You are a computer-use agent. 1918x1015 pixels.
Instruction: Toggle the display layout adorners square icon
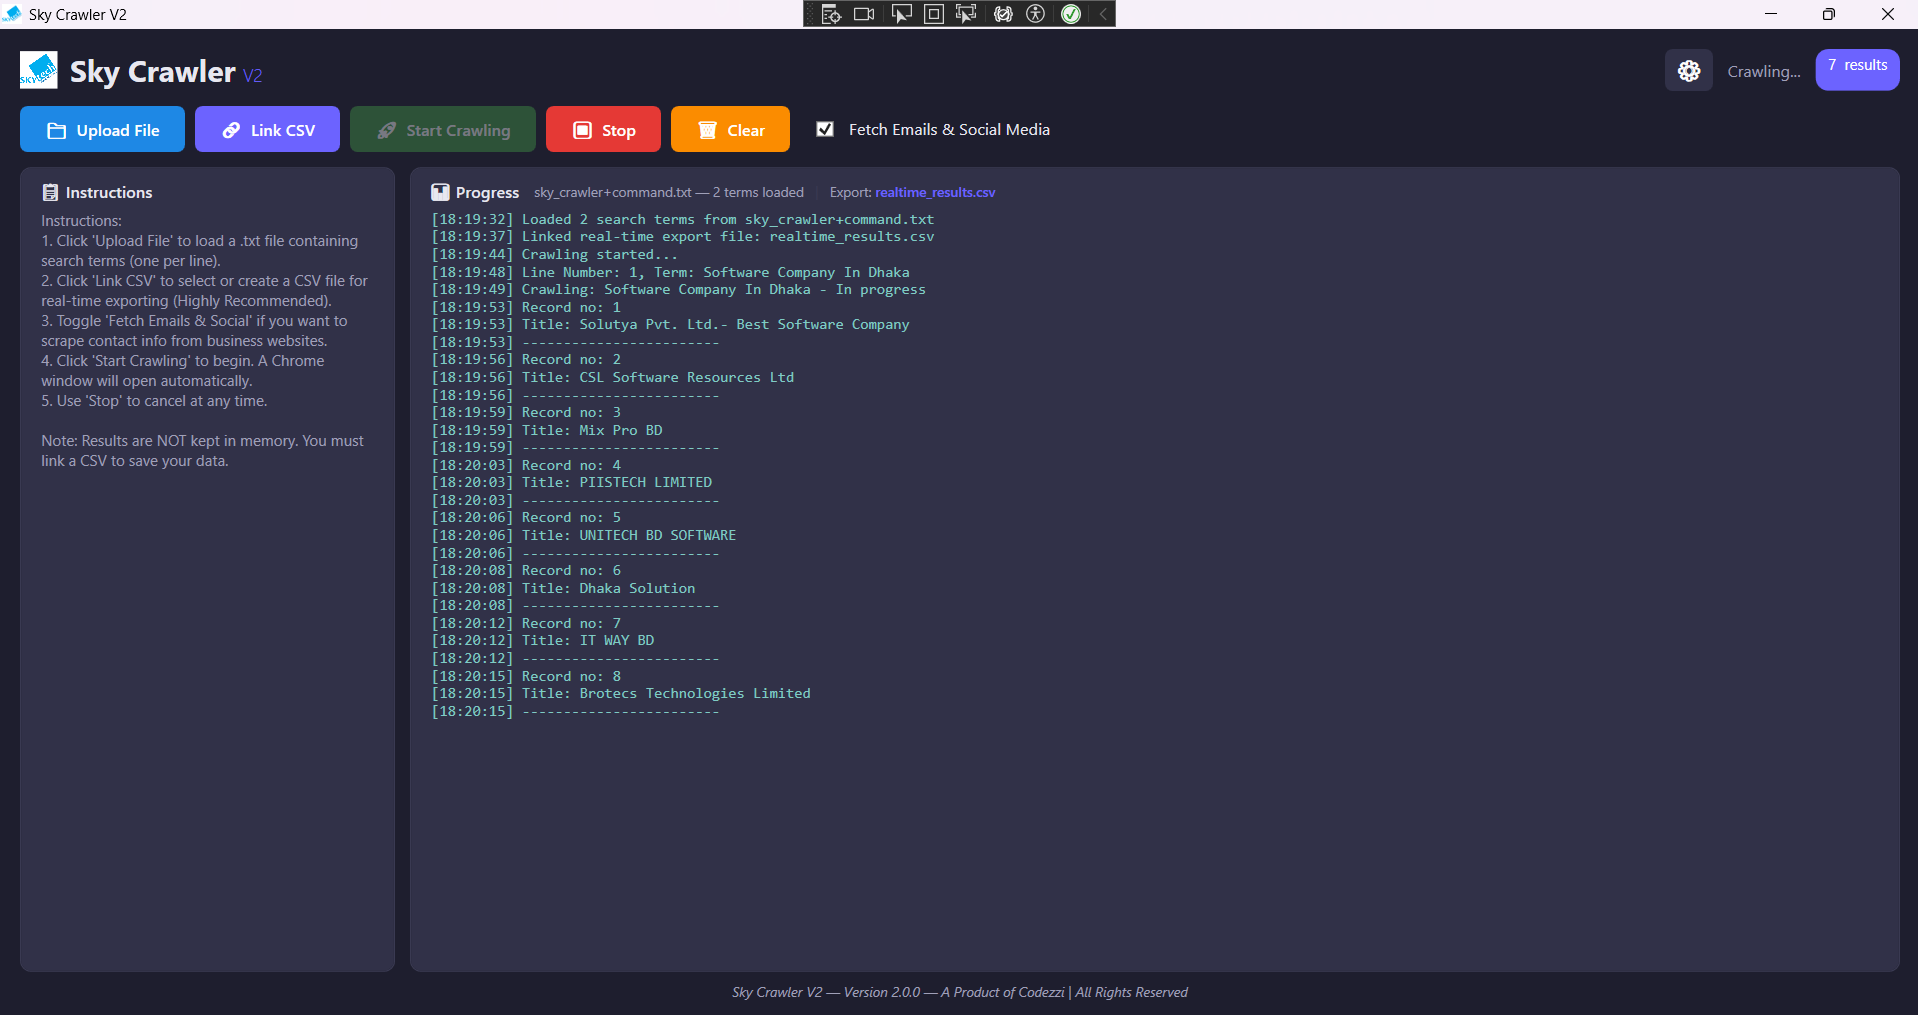coord(933,14)
